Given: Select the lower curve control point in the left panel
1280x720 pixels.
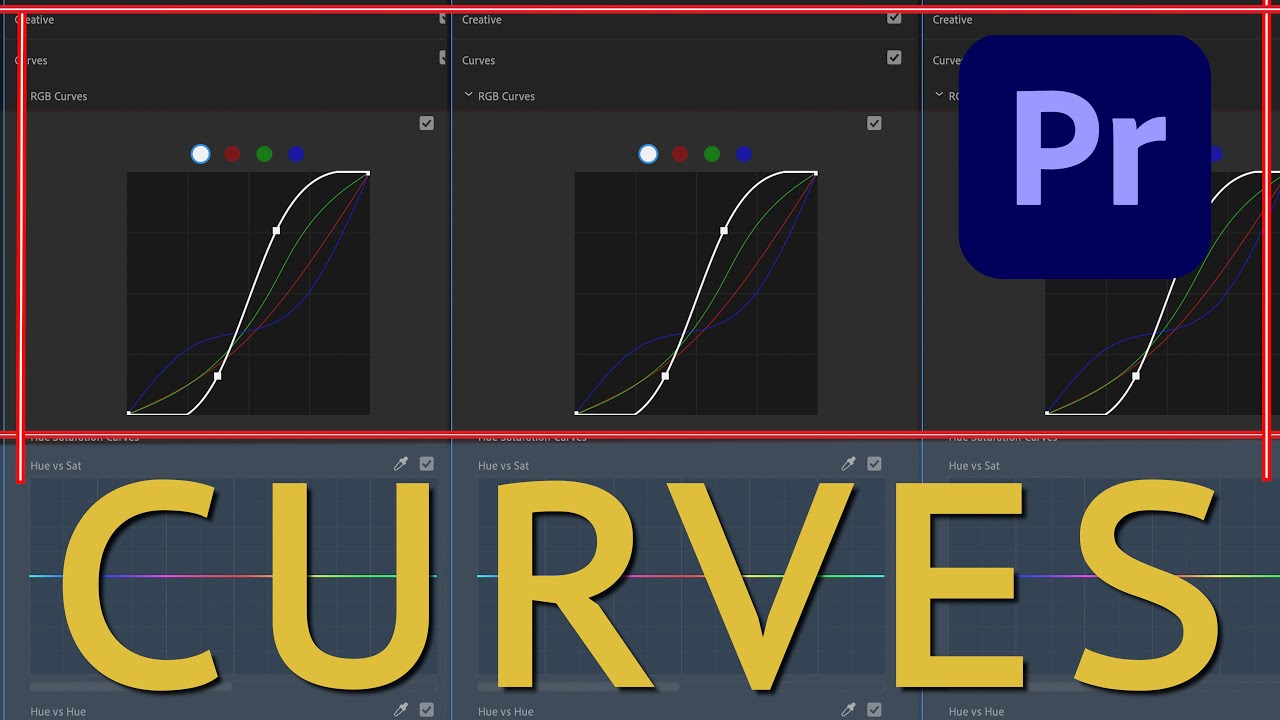Looking at the screenshot, I should 218,377.
